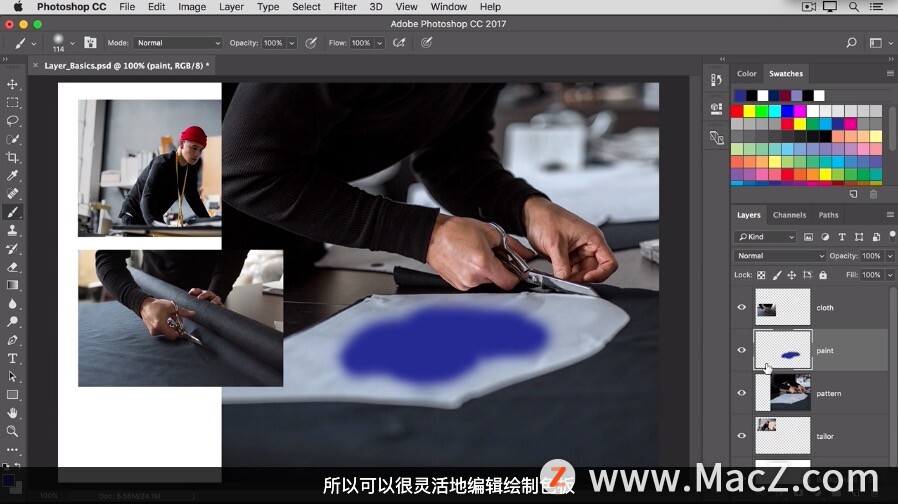Open the brush Opacity dropdown arrow

click(x=292, y=43)
